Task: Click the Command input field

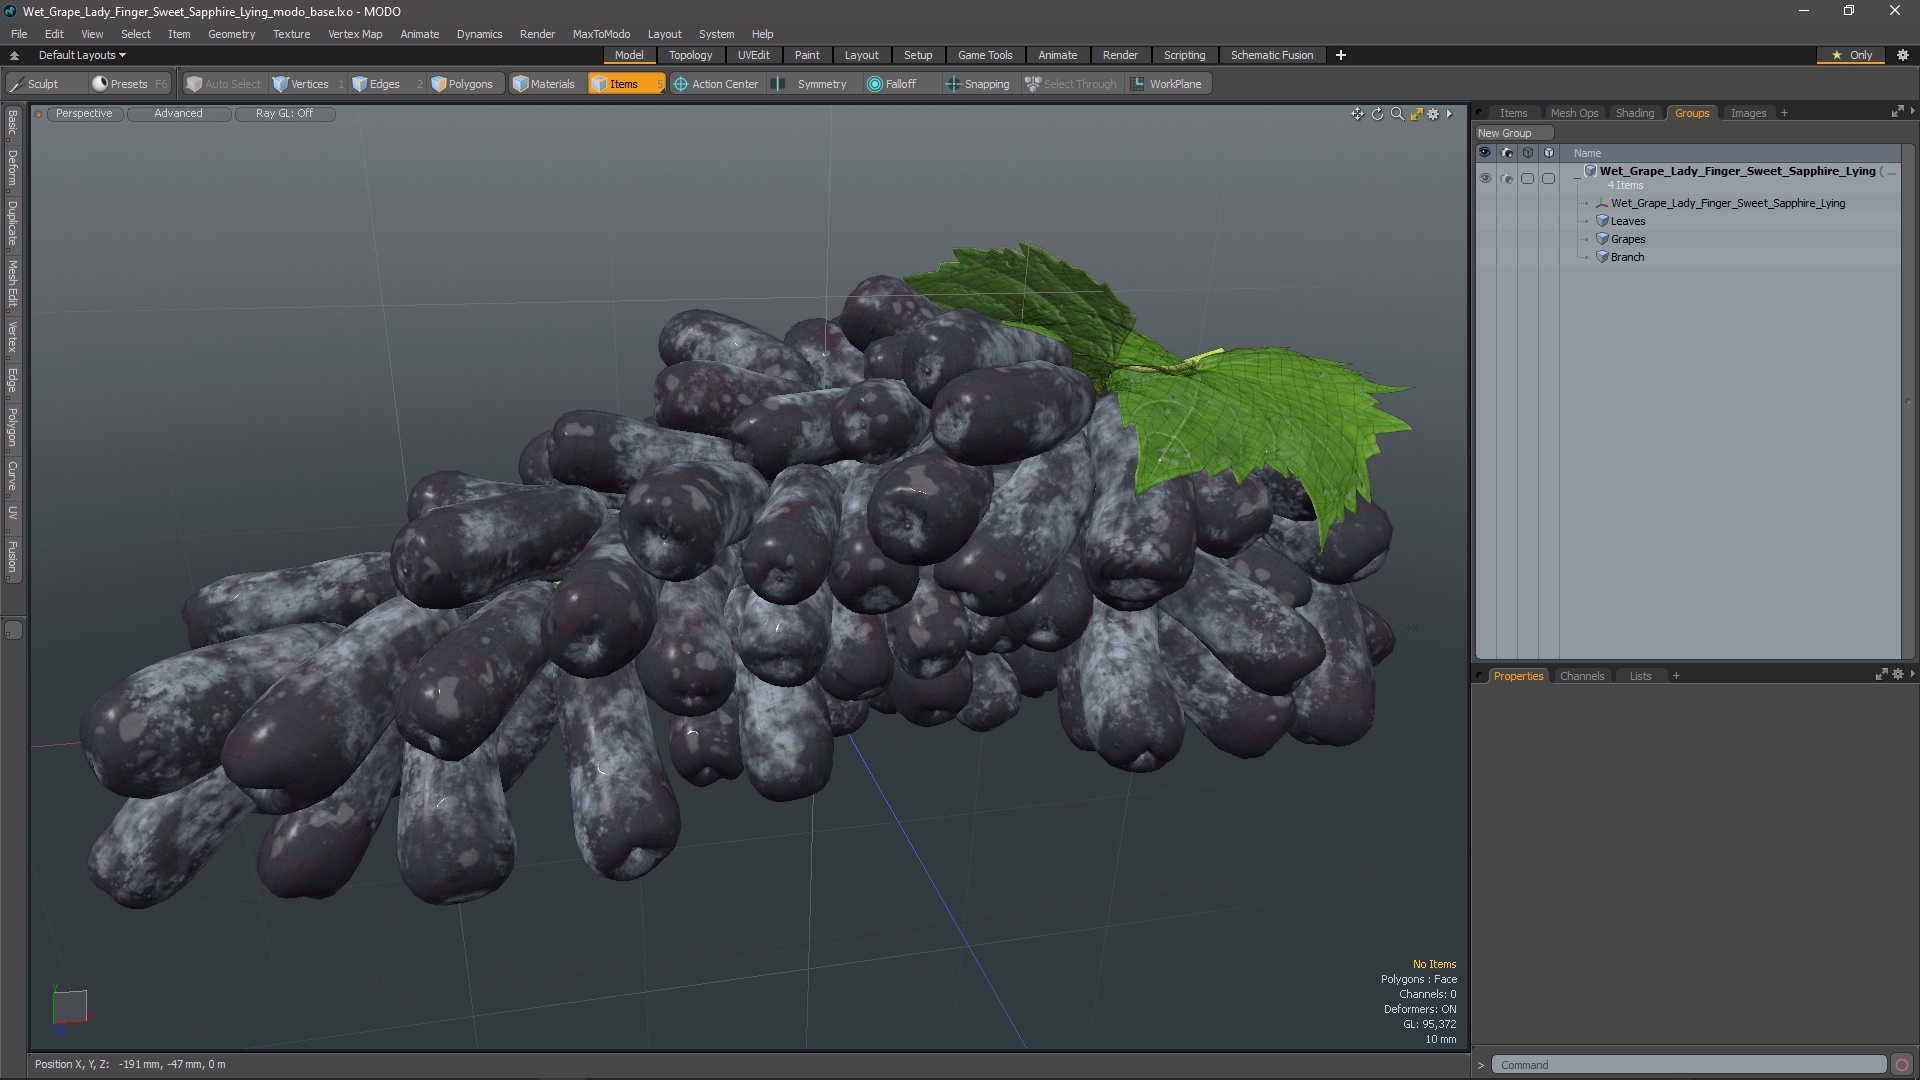Action: (1689, 1065)
